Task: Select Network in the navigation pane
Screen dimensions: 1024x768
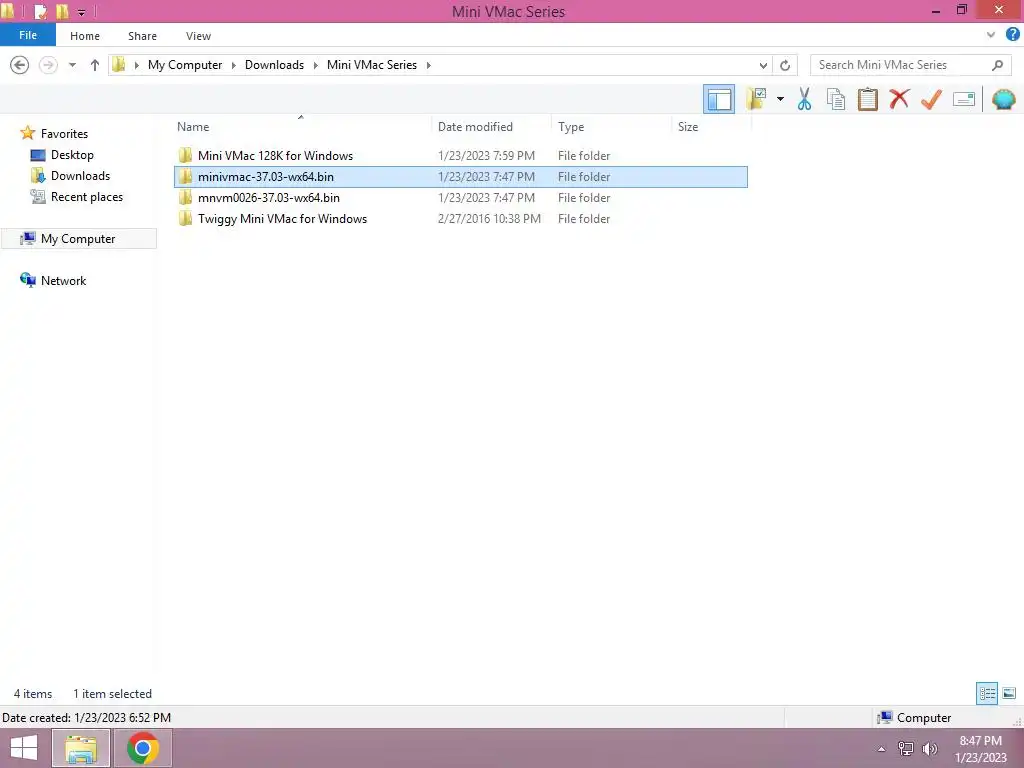Action: [63, 280]
